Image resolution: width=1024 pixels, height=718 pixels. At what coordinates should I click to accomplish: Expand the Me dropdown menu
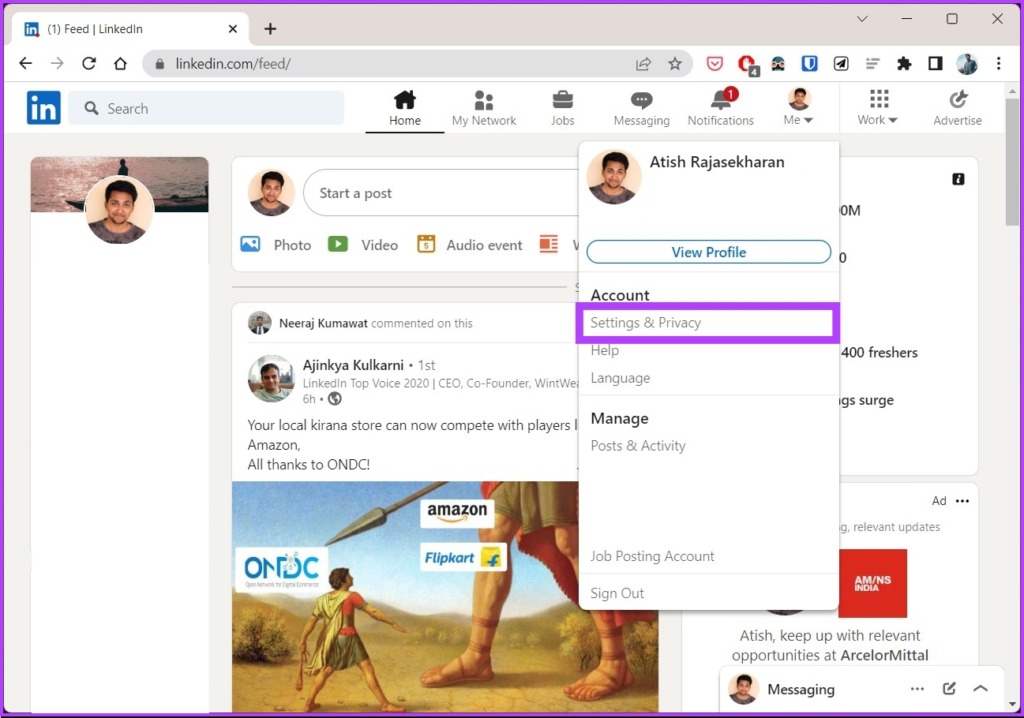point(798,108)
